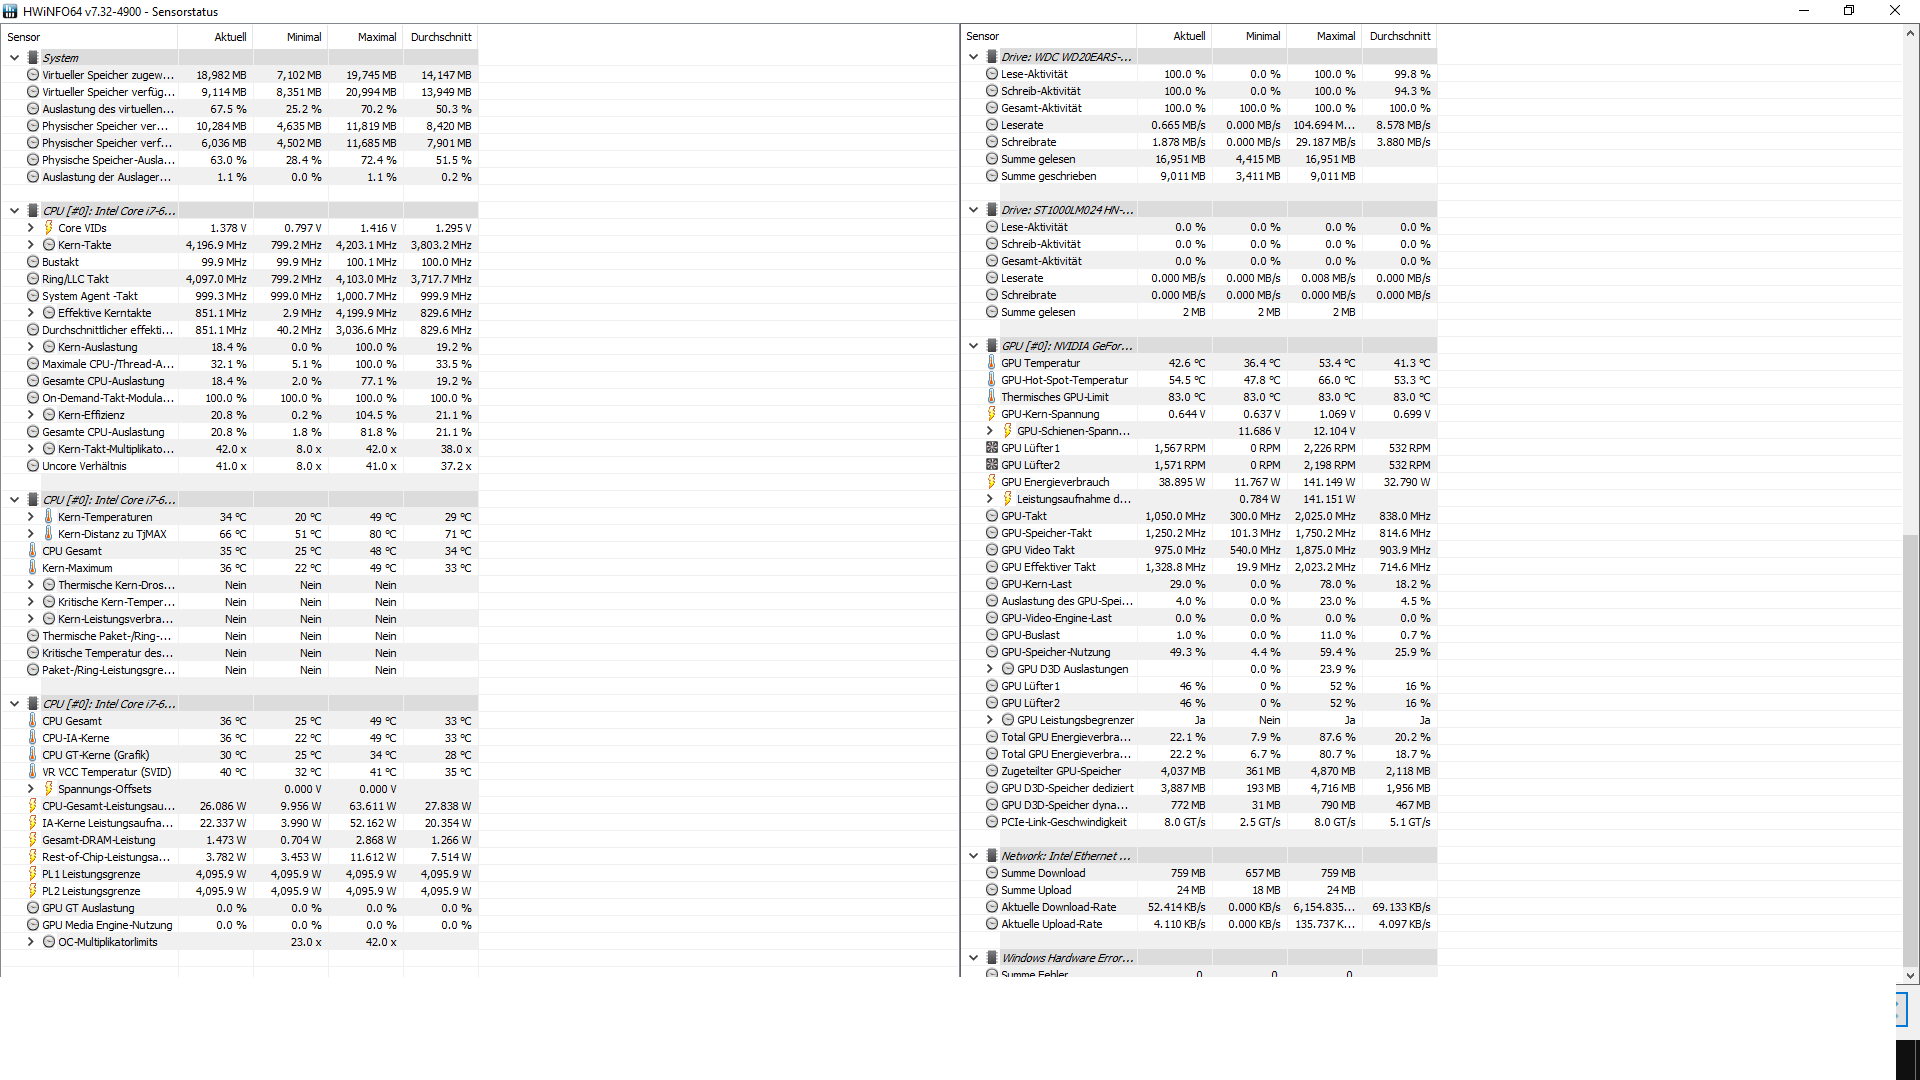Click the Durchschnitt column header in right panel

click(1399, 36)
